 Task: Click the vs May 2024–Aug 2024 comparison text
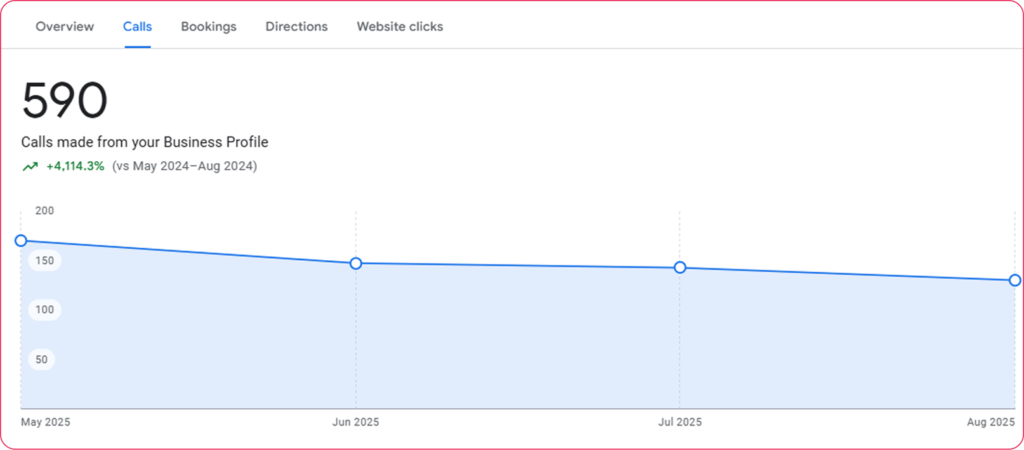coord(185,167)
